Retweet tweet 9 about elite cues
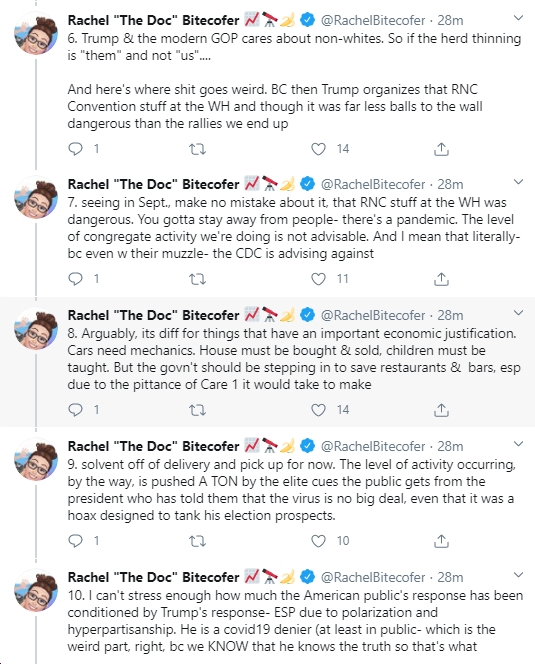The width and height of the screenshot is (535, 664). point(197,541)
